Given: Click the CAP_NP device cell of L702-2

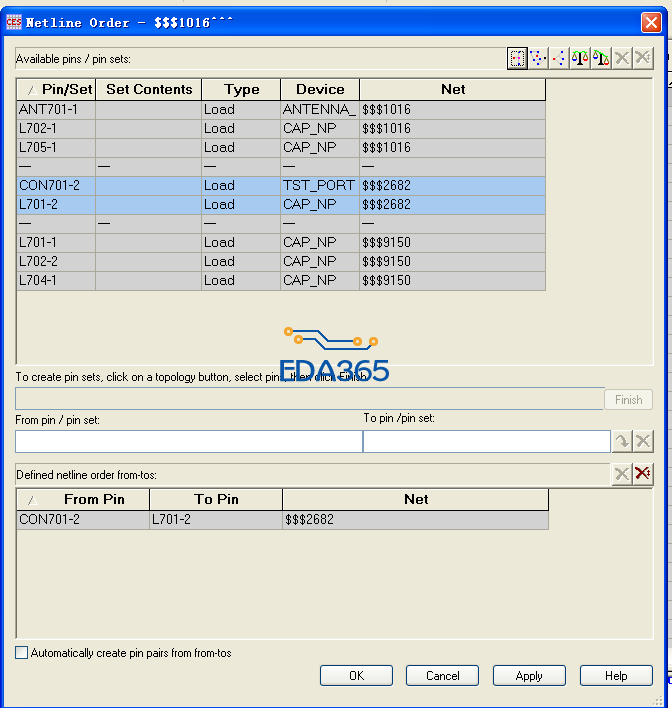Looking at the screenshot, I should tap(320, 261).
